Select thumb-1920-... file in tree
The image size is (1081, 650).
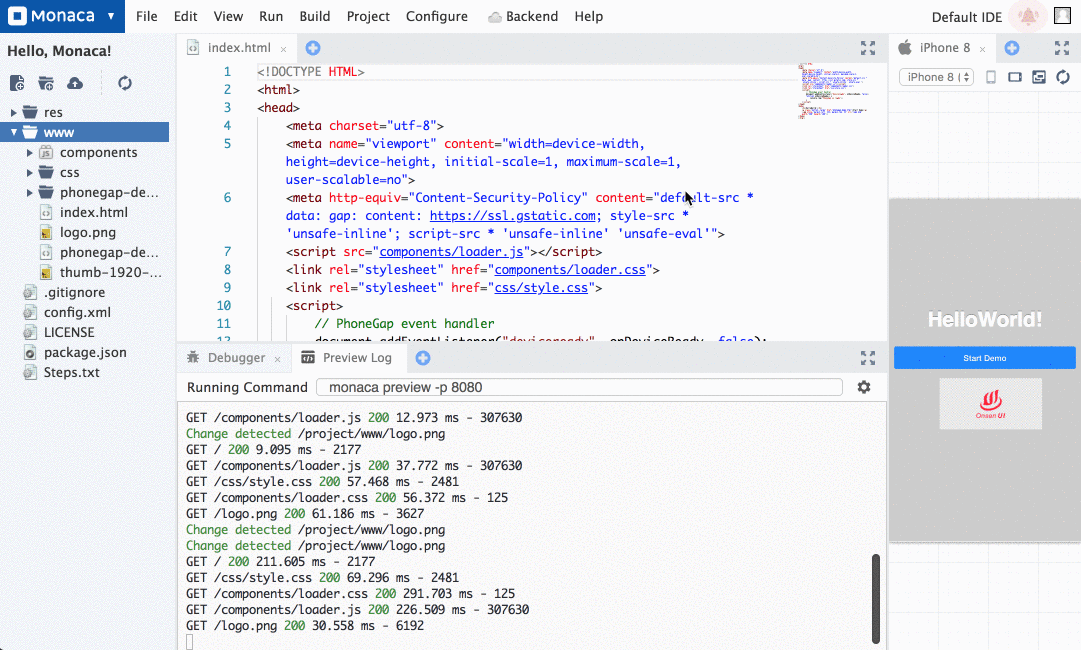point(110,272)
